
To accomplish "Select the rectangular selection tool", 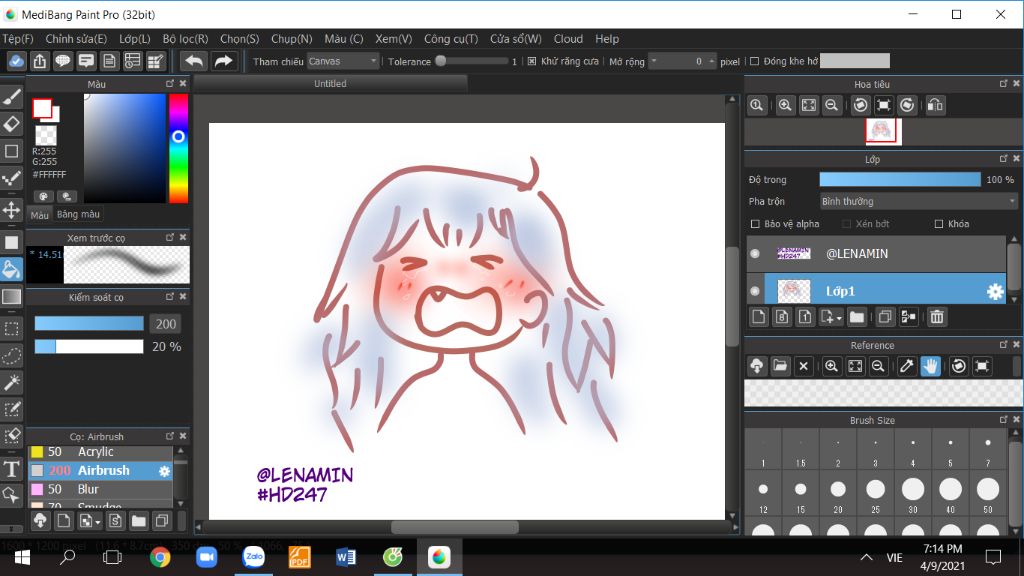I will tap(12, 328).
